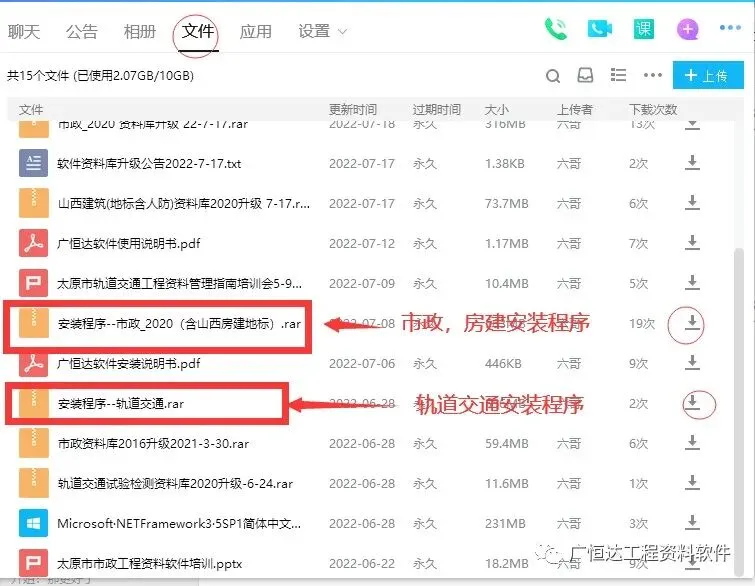Sort by the 下载次数 column header
Image resolution: width=755 pixels, height=586 pixels.
[653, 109]
